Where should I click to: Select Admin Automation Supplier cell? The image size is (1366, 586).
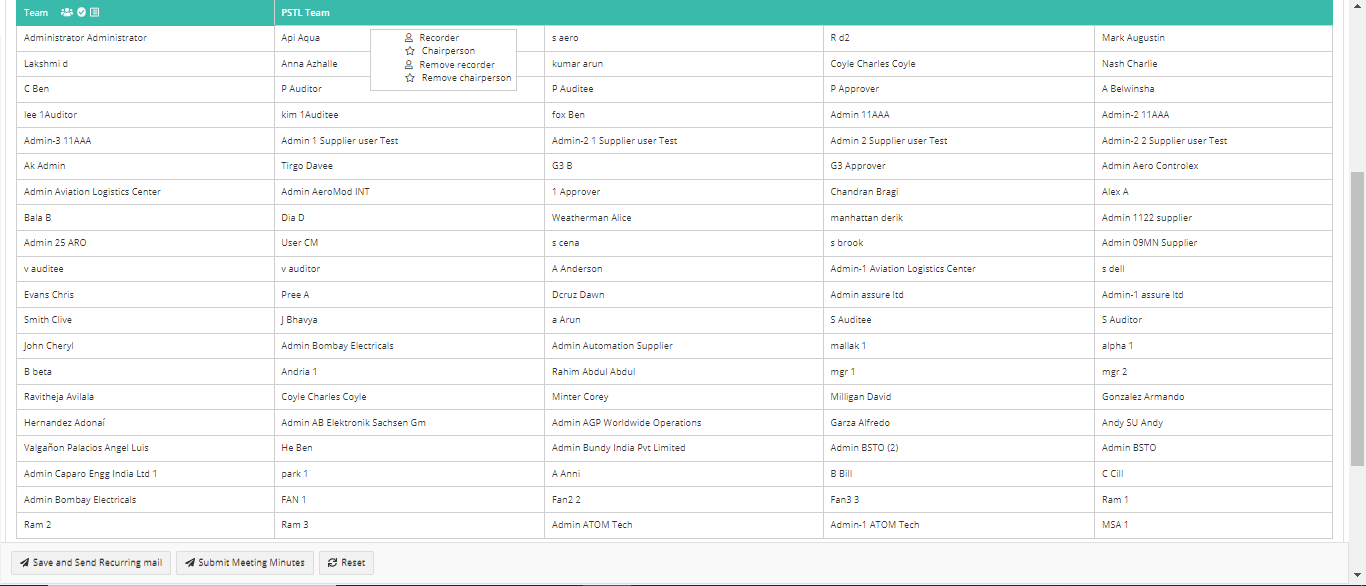pos(684,346)
